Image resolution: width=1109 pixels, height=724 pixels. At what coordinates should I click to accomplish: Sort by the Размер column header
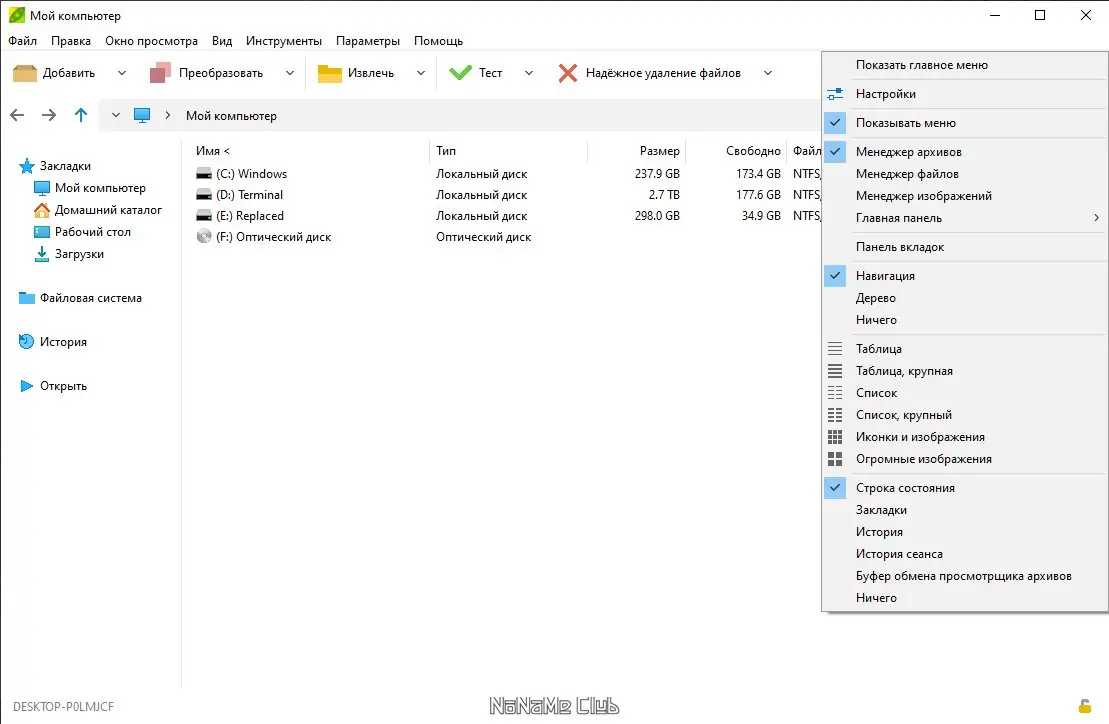pos(637,151)
